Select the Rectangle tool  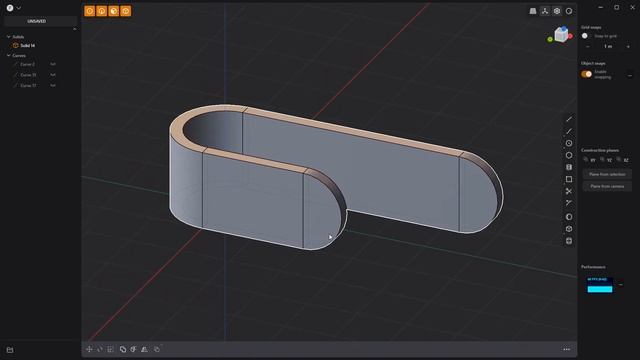569,179
